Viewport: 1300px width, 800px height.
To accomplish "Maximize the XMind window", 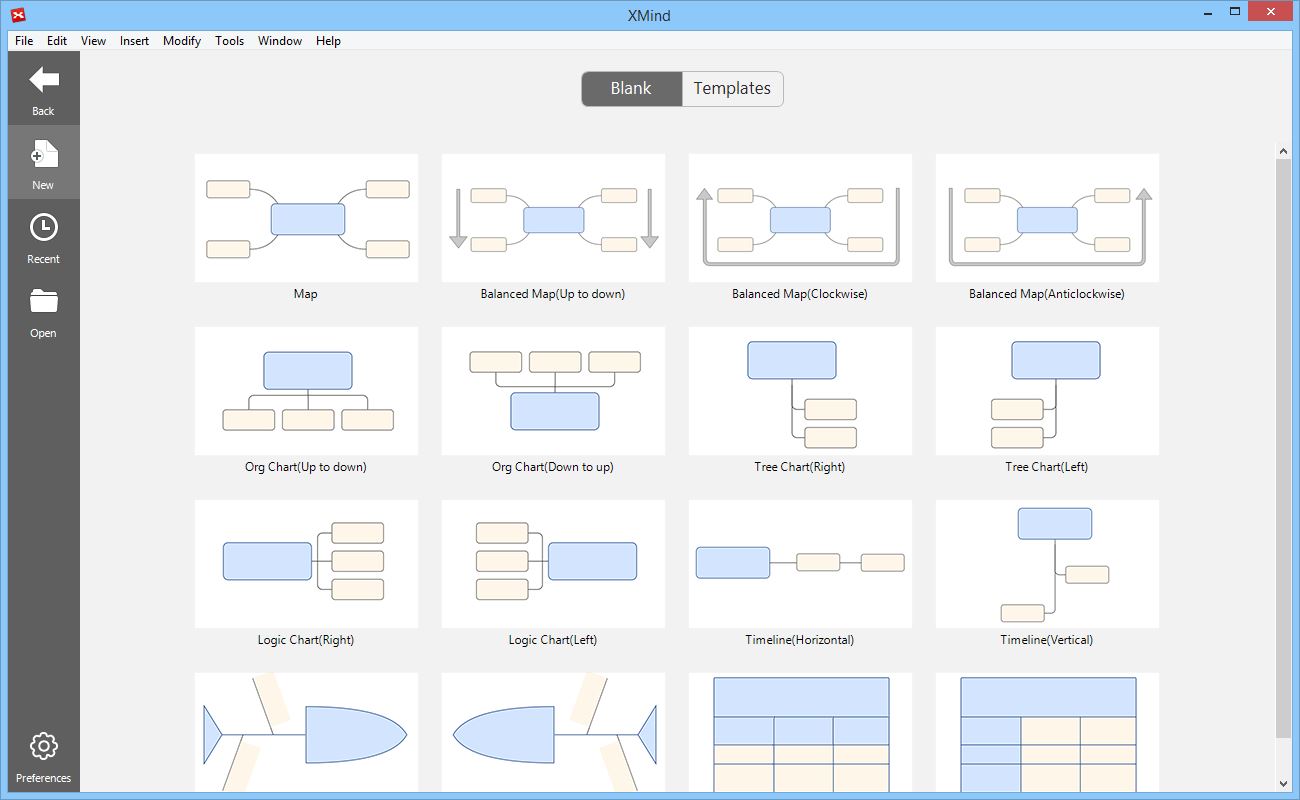I will (1234, 11).
